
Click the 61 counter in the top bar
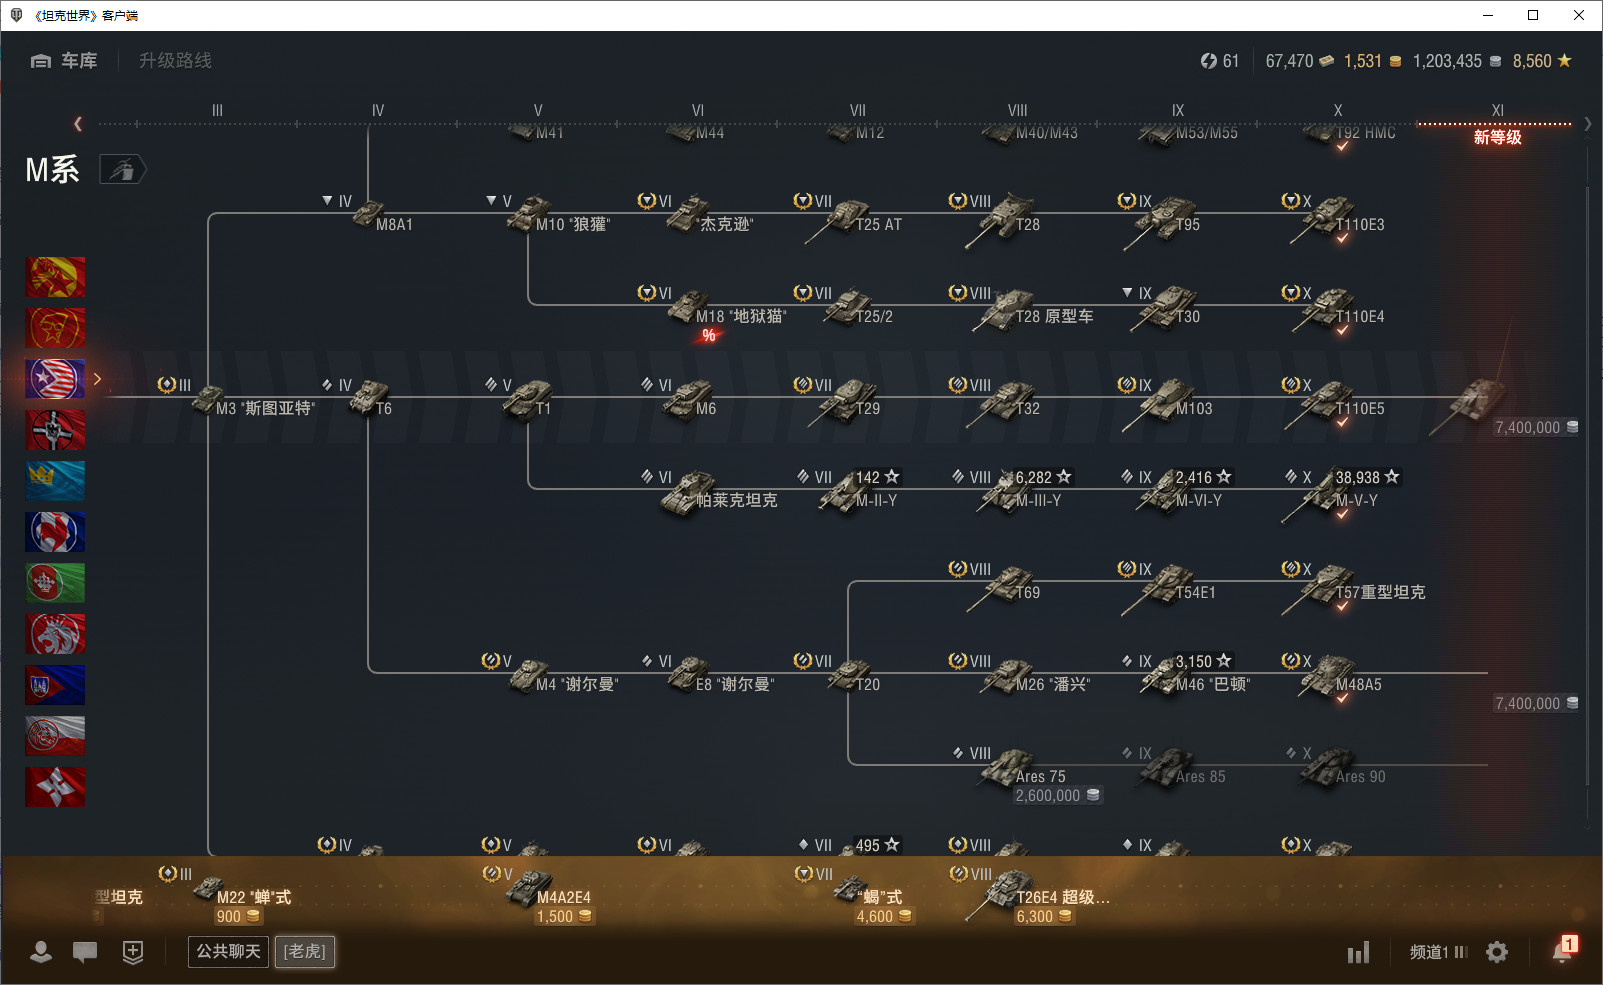click(x=1219, y=61)
